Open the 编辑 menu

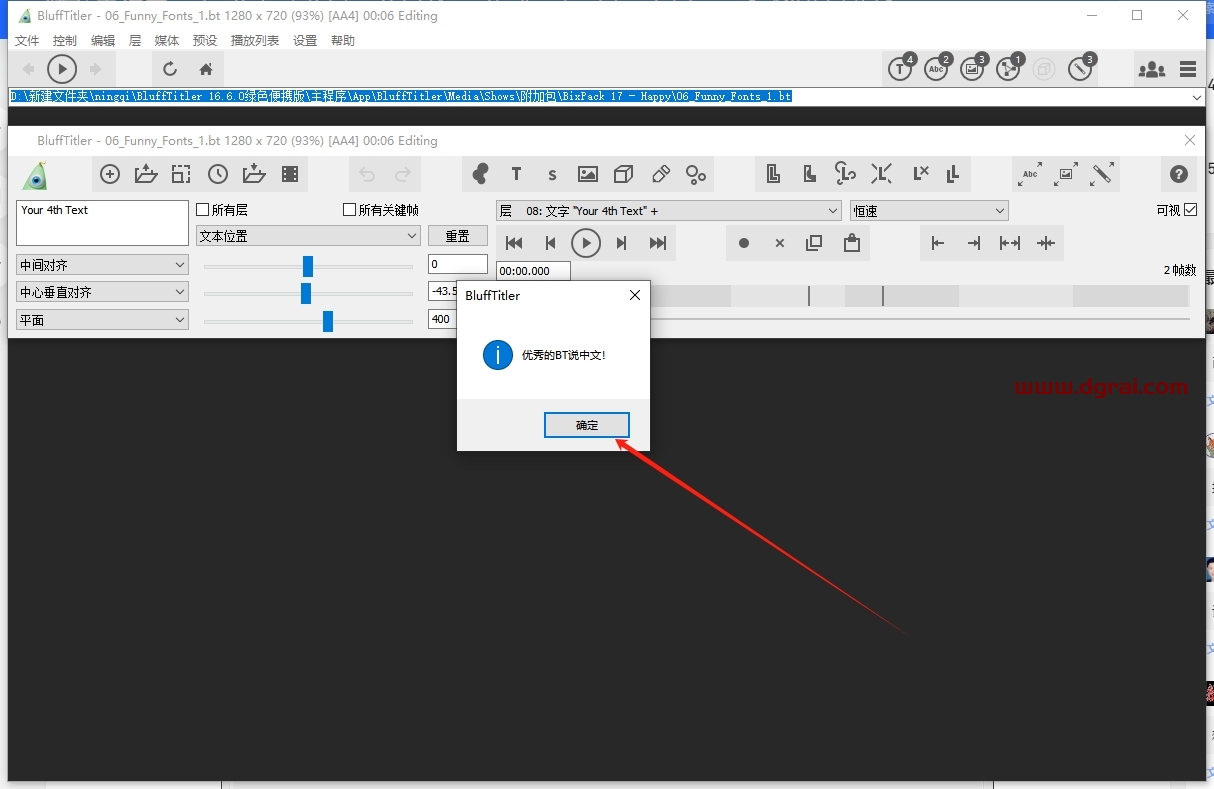[103, 41]
